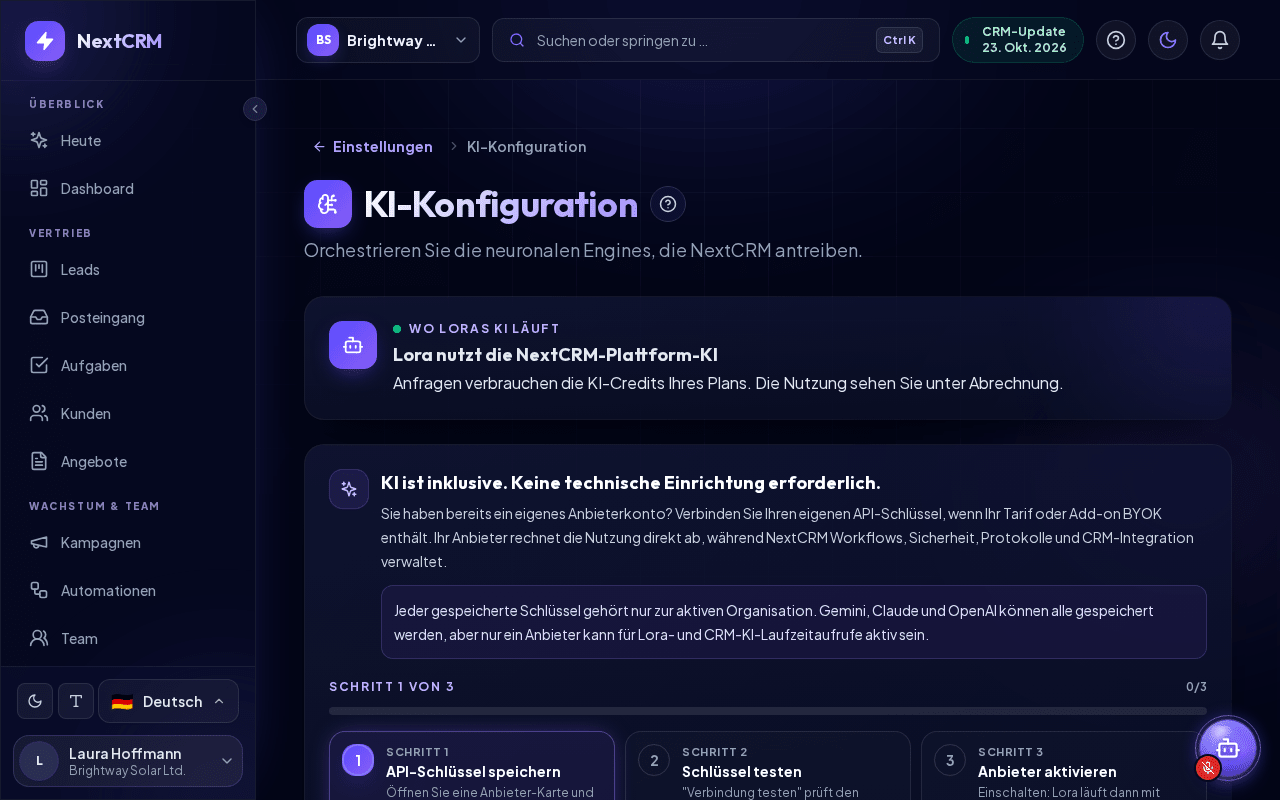Go to Leads
Screen dimensions: 1280x800
(128, 269)
